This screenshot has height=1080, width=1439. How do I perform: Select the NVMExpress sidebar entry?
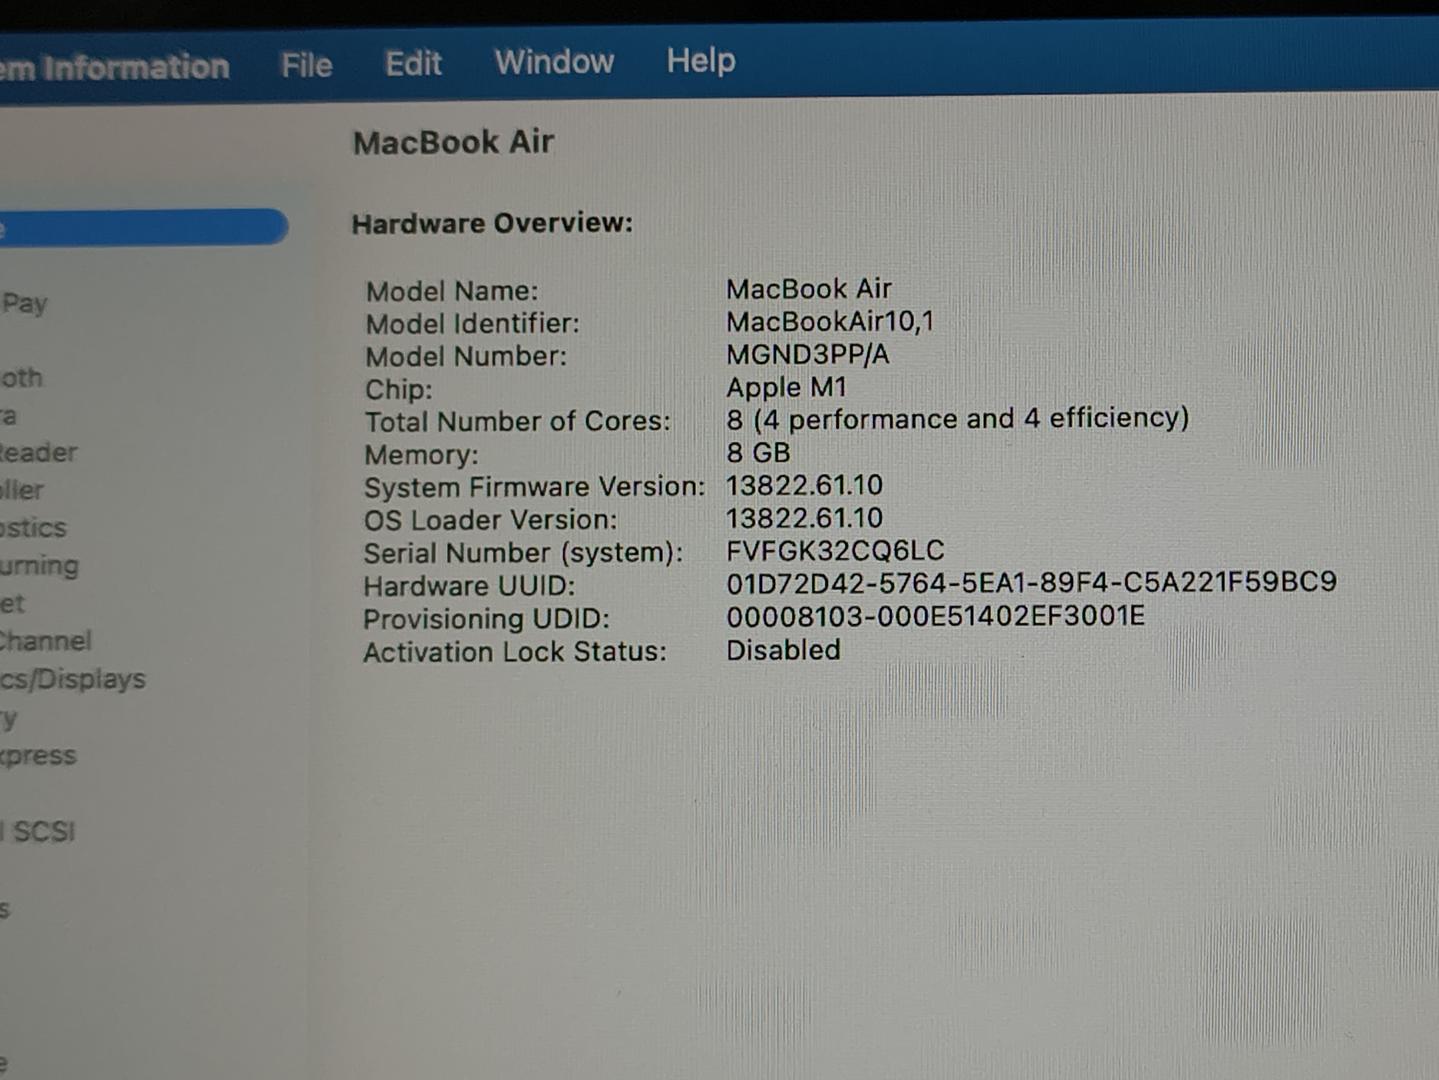click(38, 756)
